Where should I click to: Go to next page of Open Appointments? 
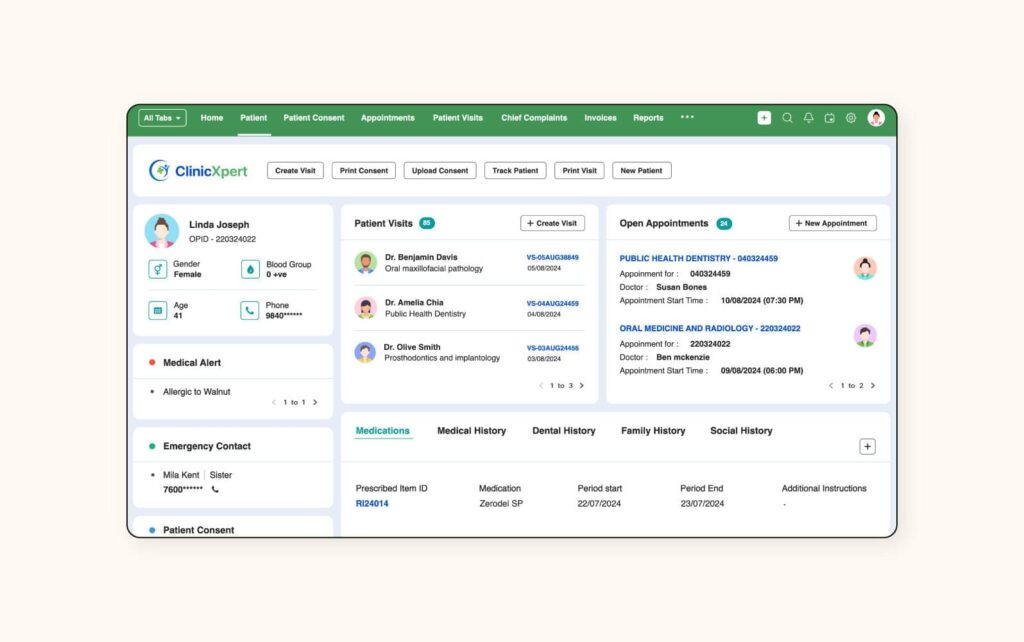(x=872, y=385)
